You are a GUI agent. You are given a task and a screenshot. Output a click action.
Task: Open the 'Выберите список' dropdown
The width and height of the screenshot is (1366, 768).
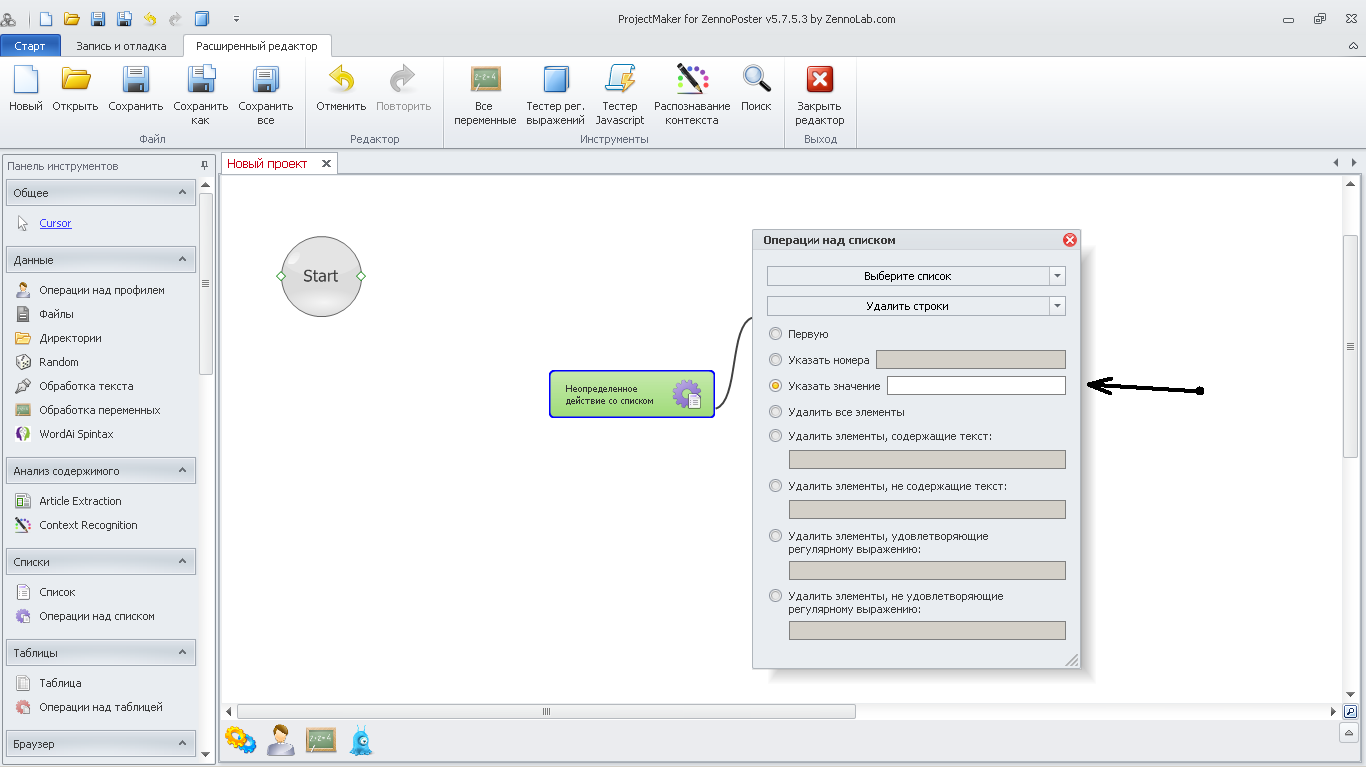(1057, 276)
